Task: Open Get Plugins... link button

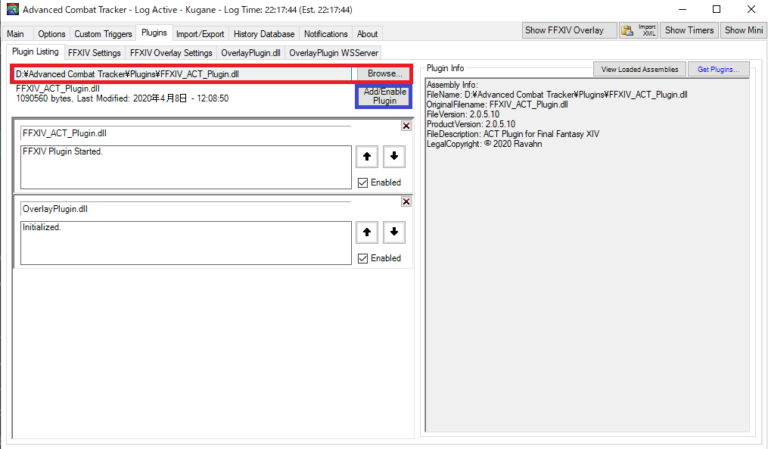Action: pos(718,69)
